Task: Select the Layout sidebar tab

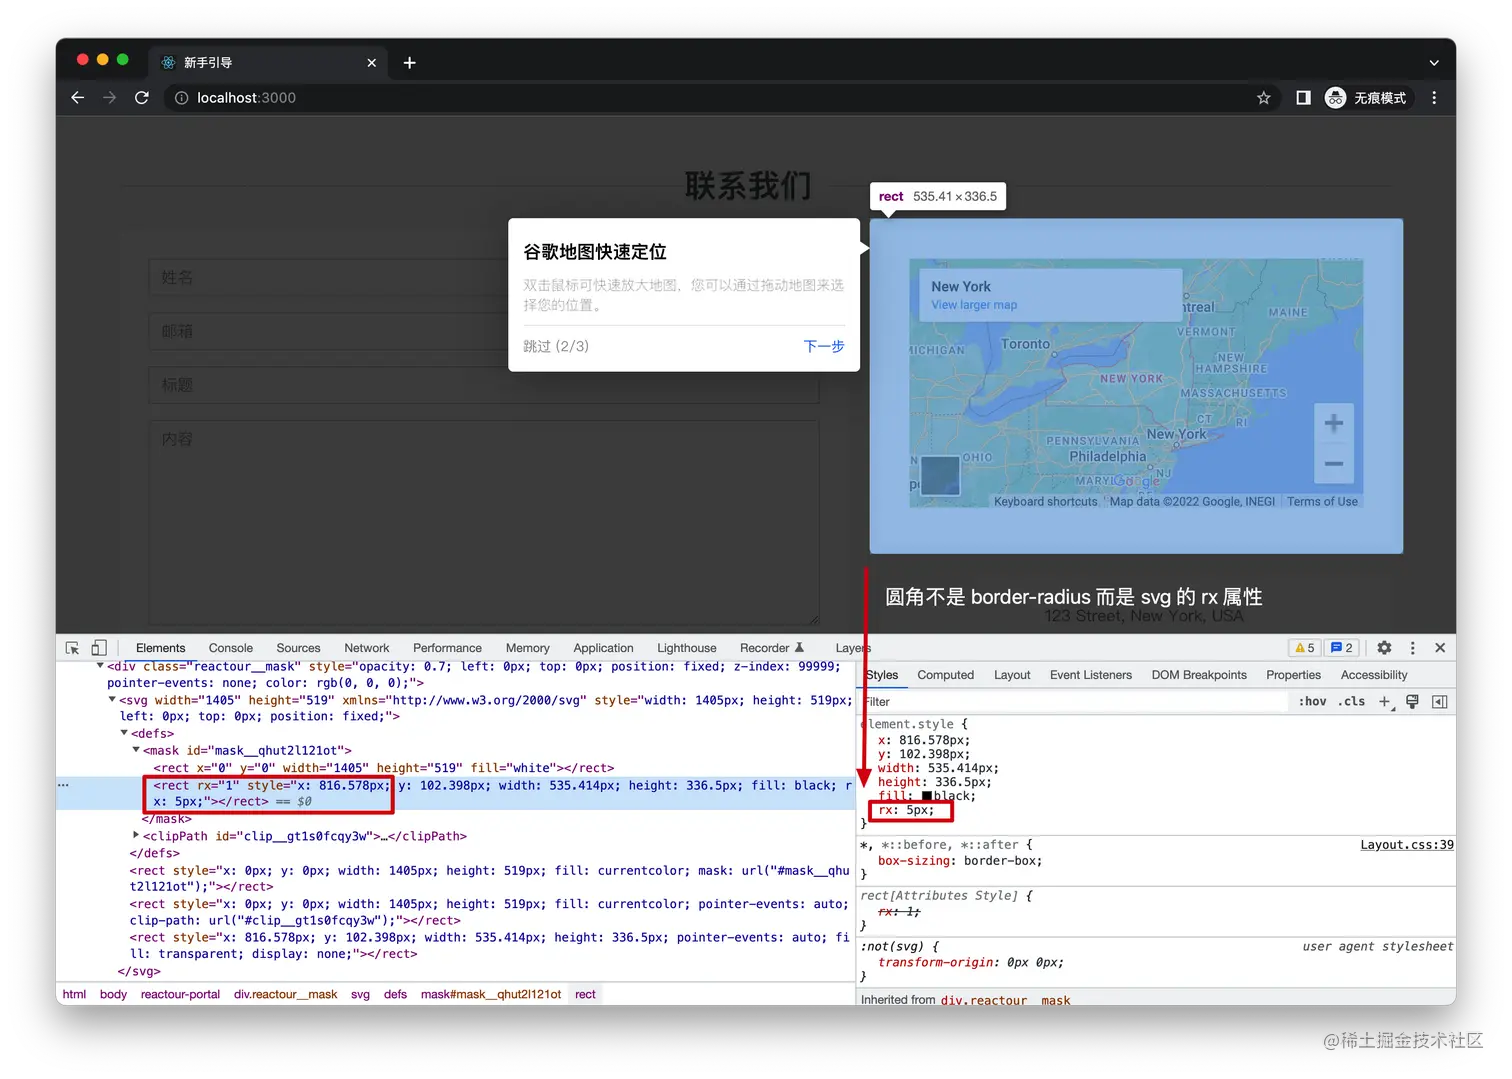Action: pyautogui.click(x=1012, y=675)
